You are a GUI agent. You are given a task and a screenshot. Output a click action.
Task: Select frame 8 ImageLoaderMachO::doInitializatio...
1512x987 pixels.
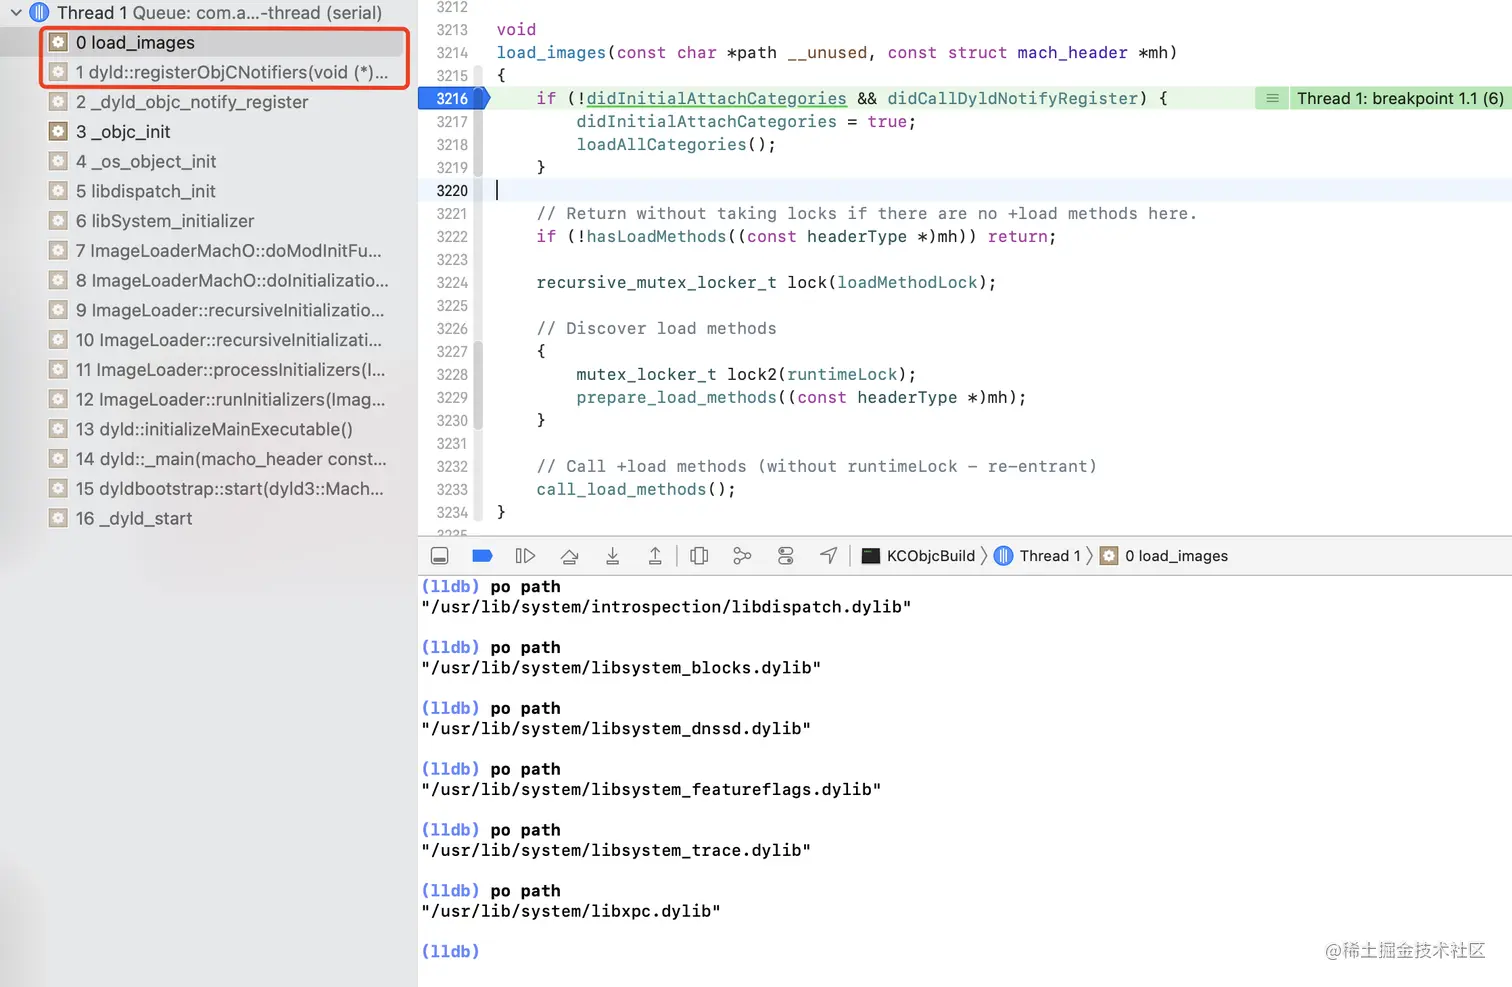208,280
